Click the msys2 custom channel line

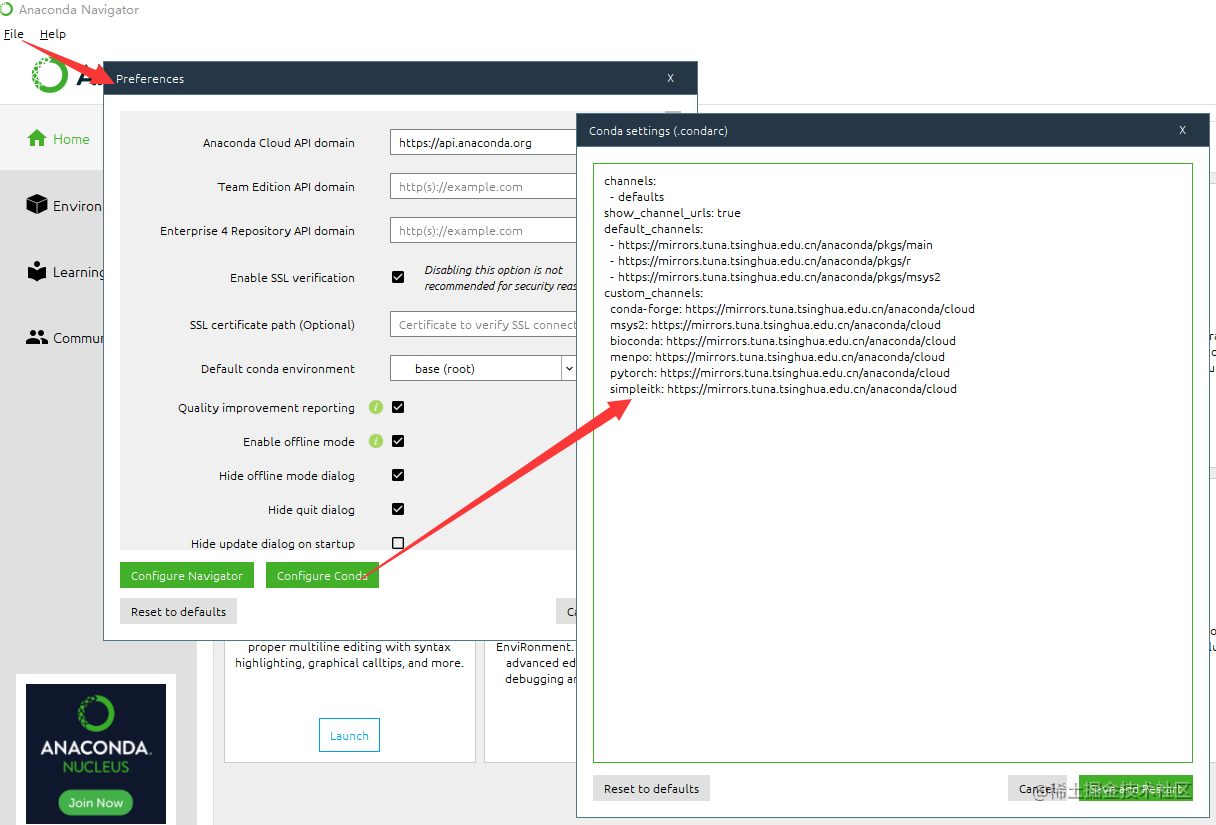[775, 325]
